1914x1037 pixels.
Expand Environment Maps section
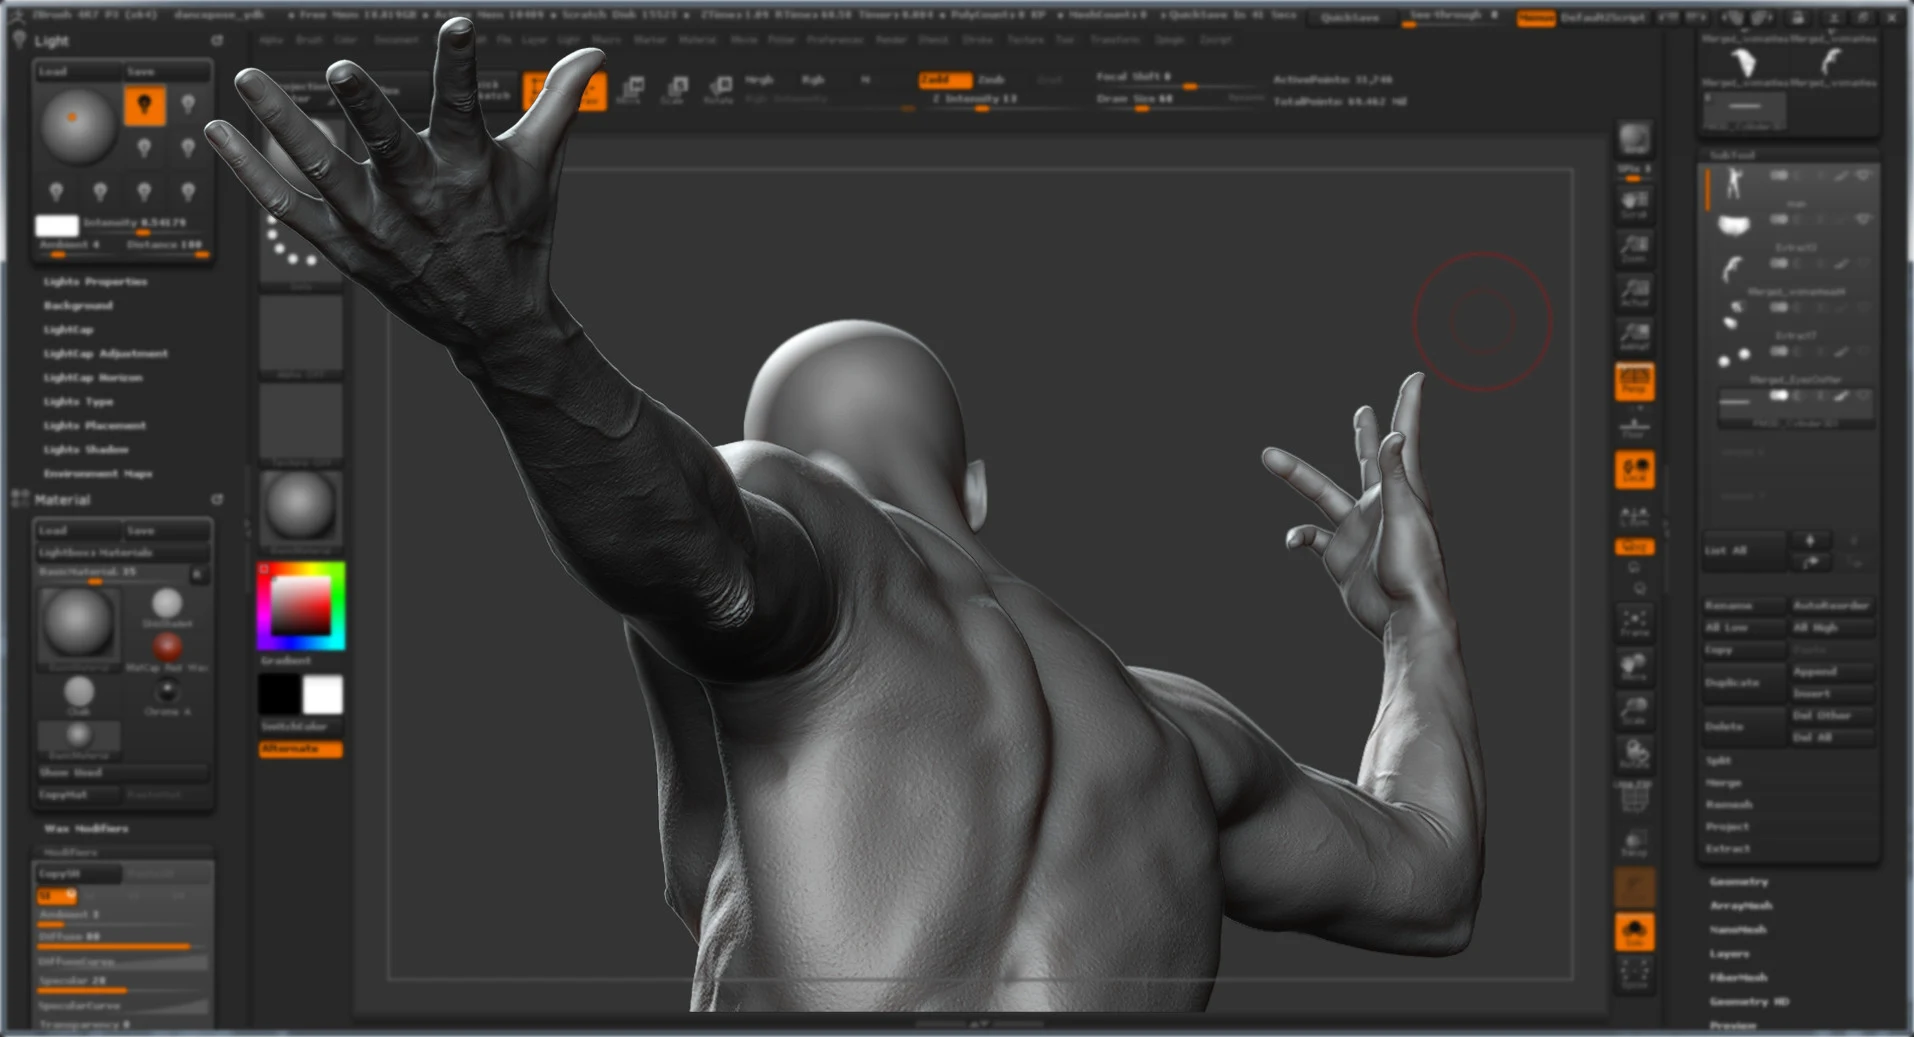click(97, 474)
